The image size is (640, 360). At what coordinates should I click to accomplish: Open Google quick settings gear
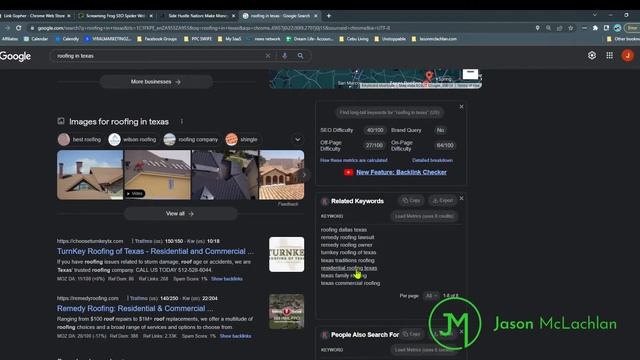pyautogui.click(x=592, y=56)
